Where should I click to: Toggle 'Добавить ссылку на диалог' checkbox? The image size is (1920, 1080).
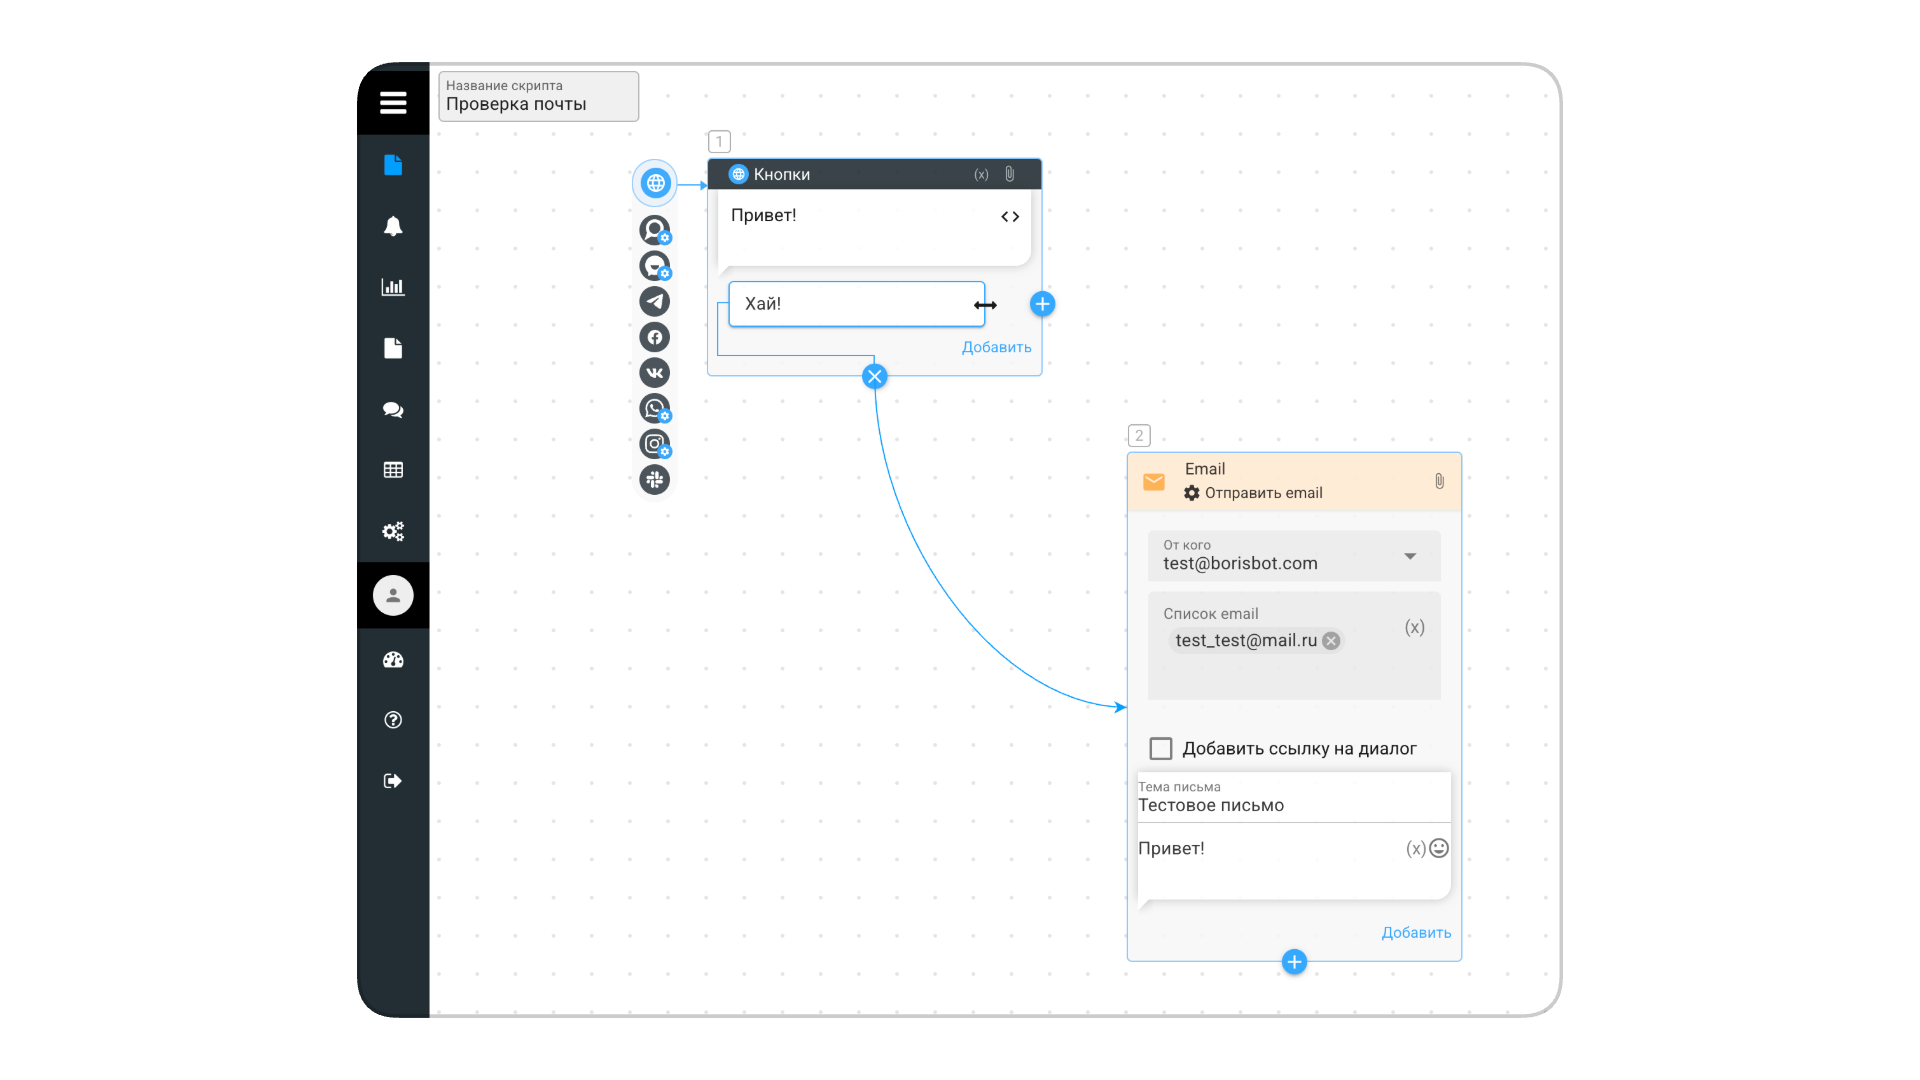click(1161, 748)
